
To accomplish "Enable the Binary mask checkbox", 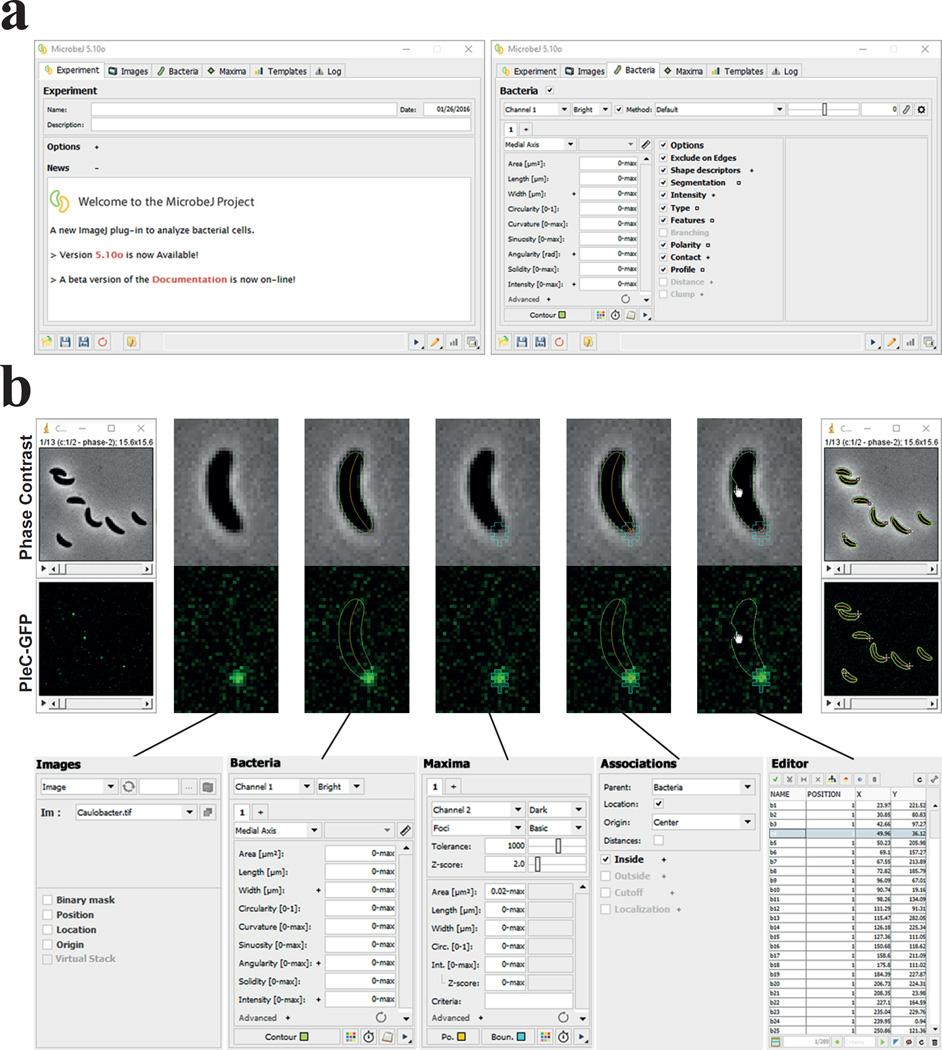I will click(x=48, y=900).
